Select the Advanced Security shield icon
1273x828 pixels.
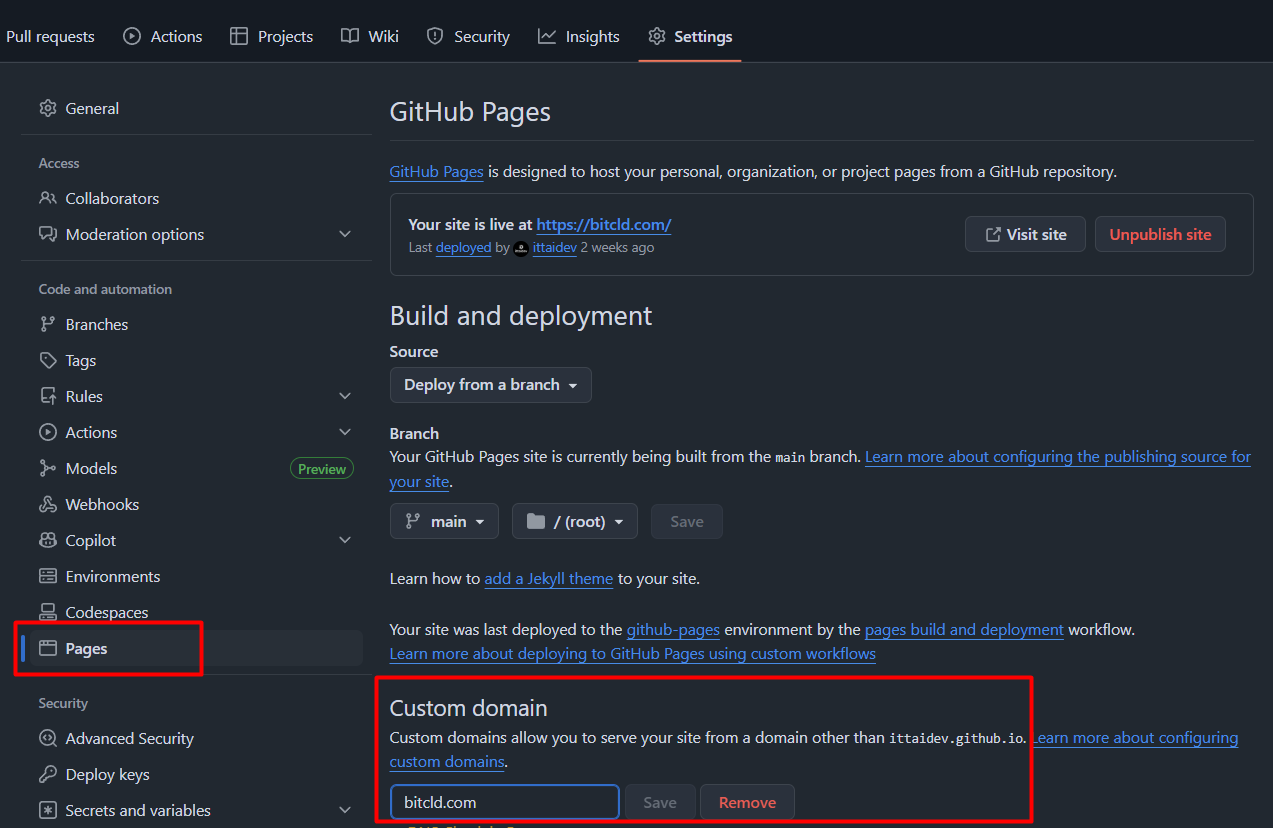click(x=48, y=738)
